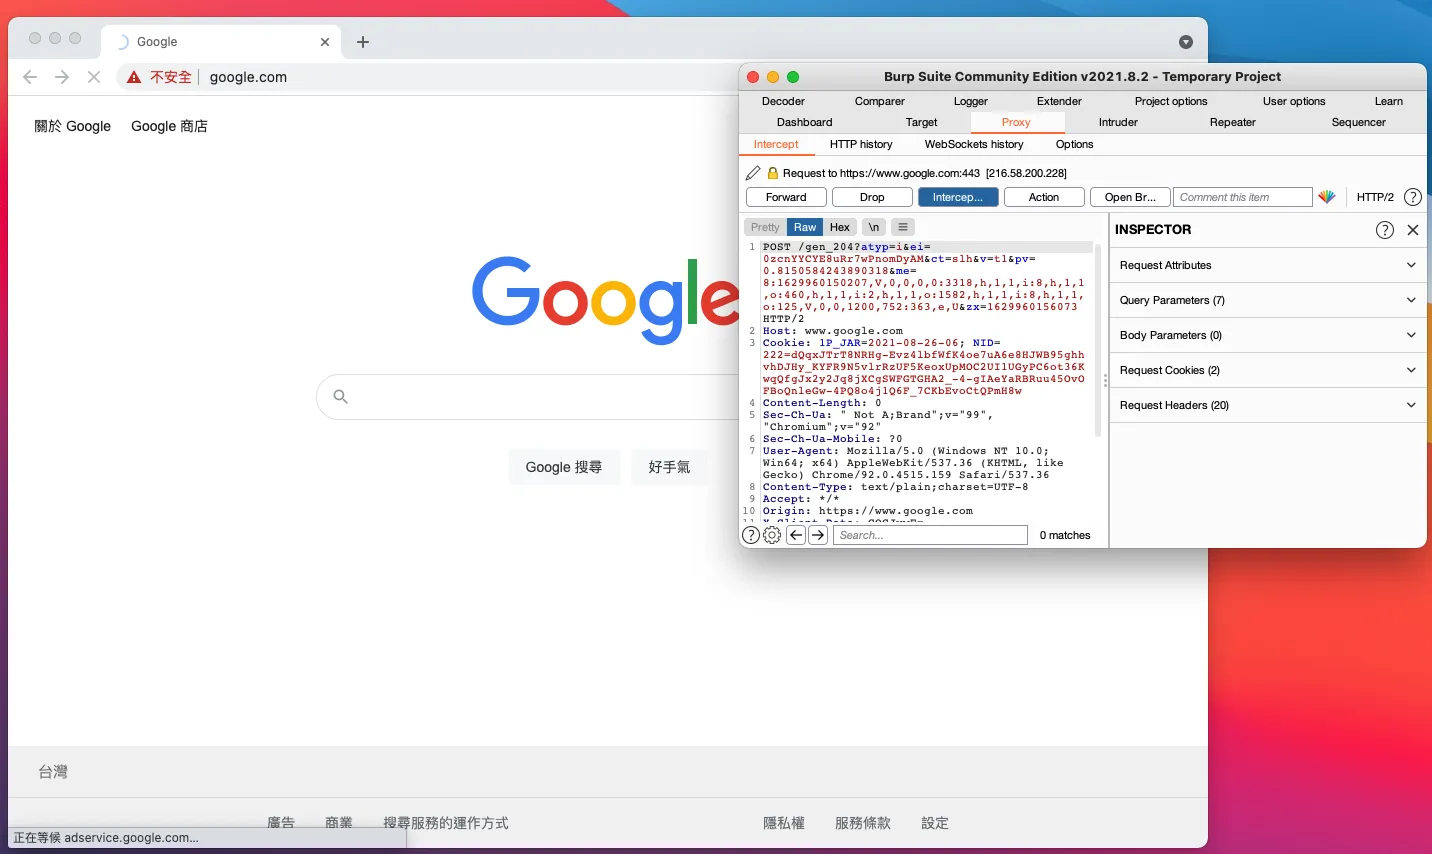Open the 設定 footer link
This screenshot has width=1432, height=854.
click(935, 823)
